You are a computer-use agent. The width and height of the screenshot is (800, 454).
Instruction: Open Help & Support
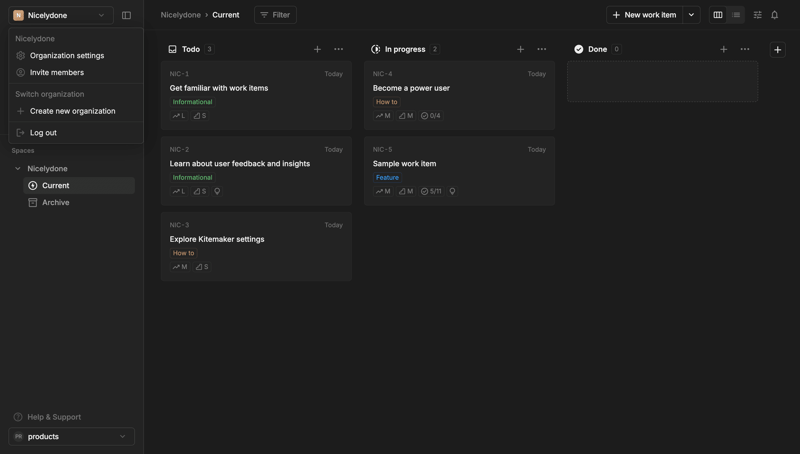pyautogui.click(x=47, y=417)
